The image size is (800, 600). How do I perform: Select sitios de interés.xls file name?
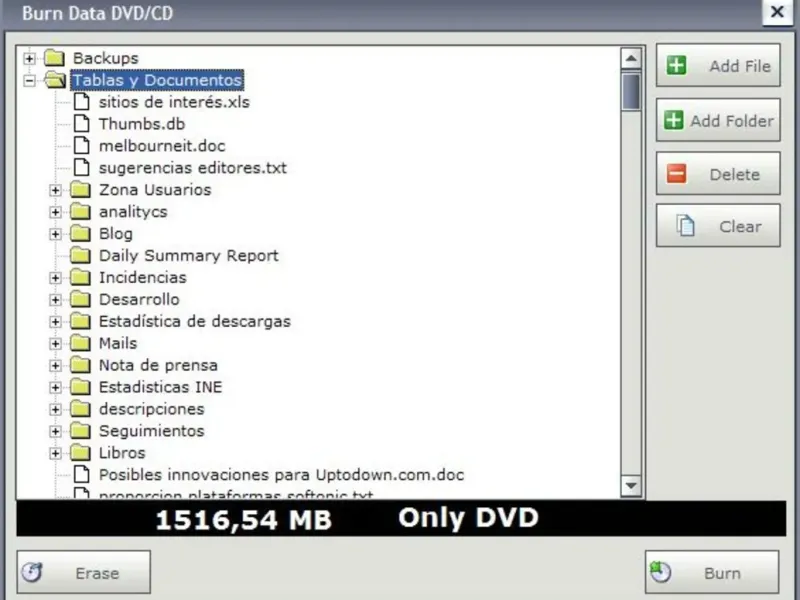(174, 102)
